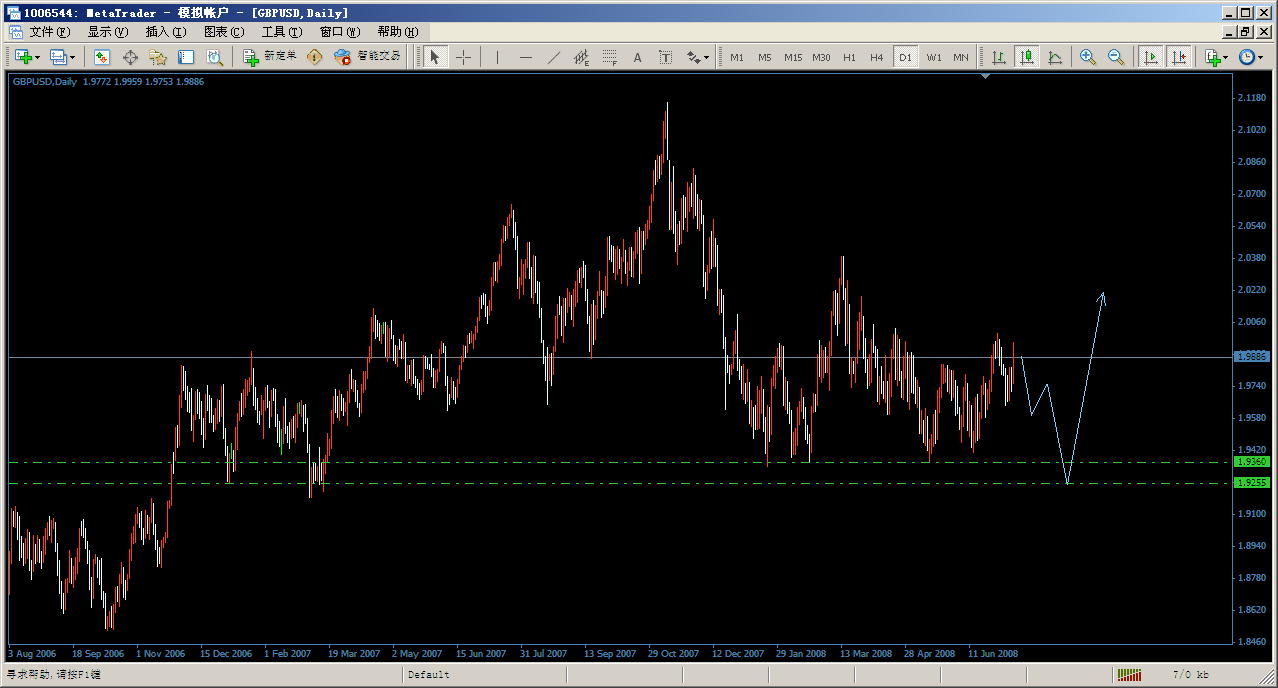Open the Navigator favorites folder icon
The width and height of the screenshot is (1278, 688).
tap(158, 57)
